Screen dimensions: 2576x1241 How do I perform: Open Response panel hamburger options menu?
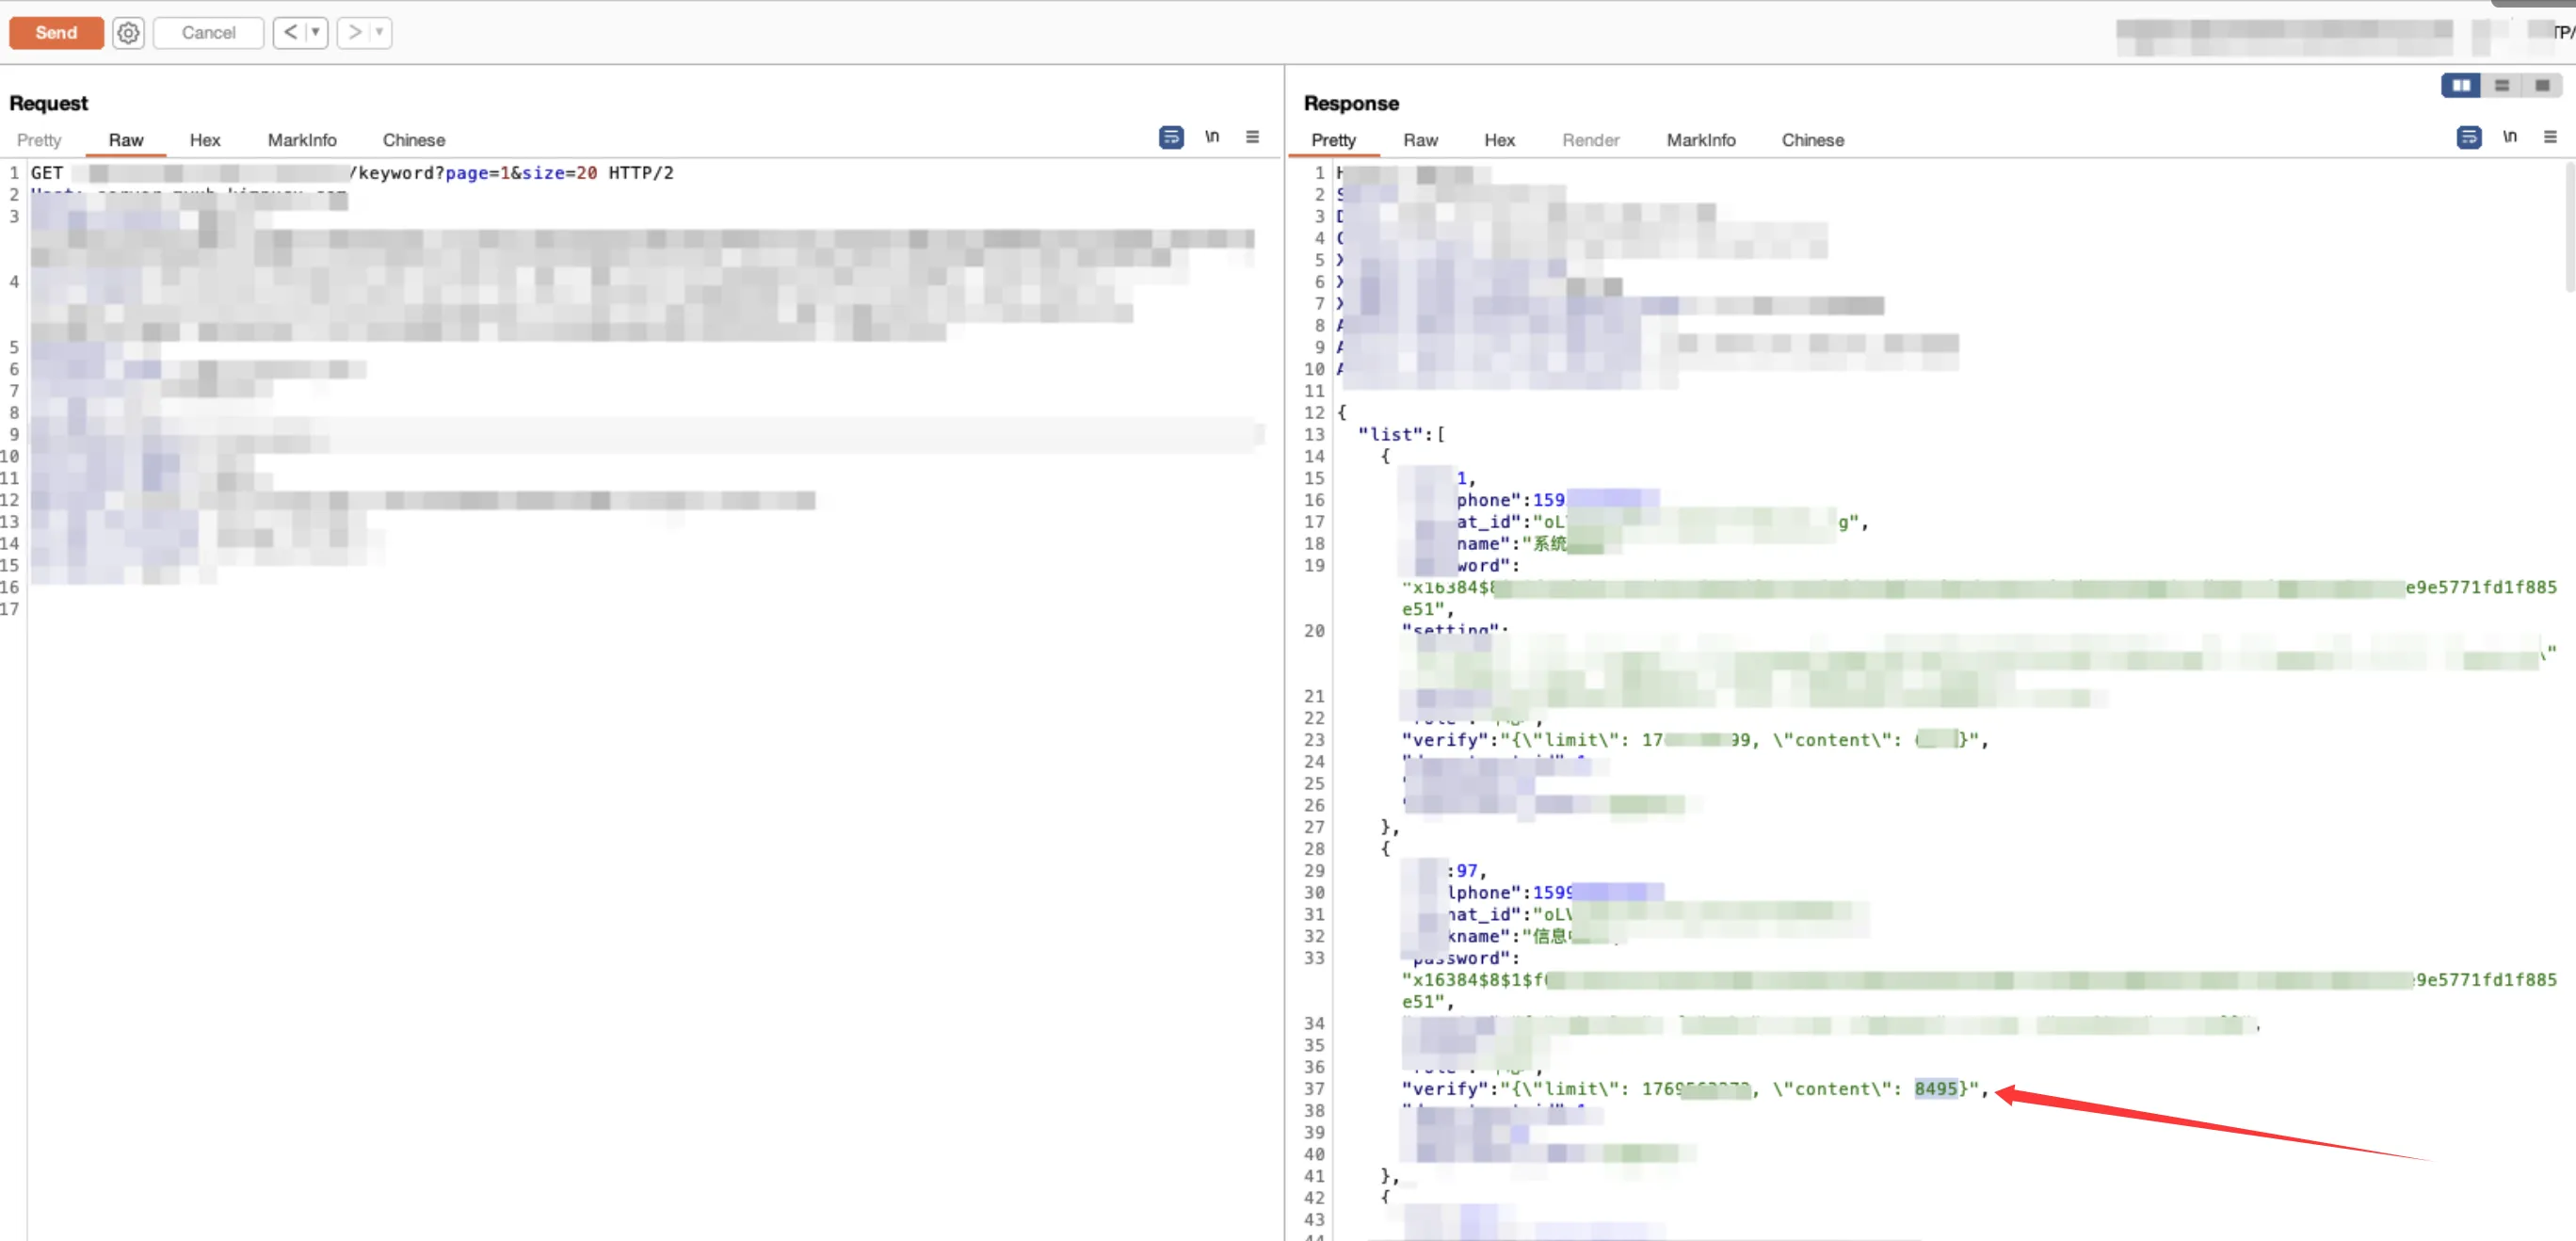coord(2550,137)
